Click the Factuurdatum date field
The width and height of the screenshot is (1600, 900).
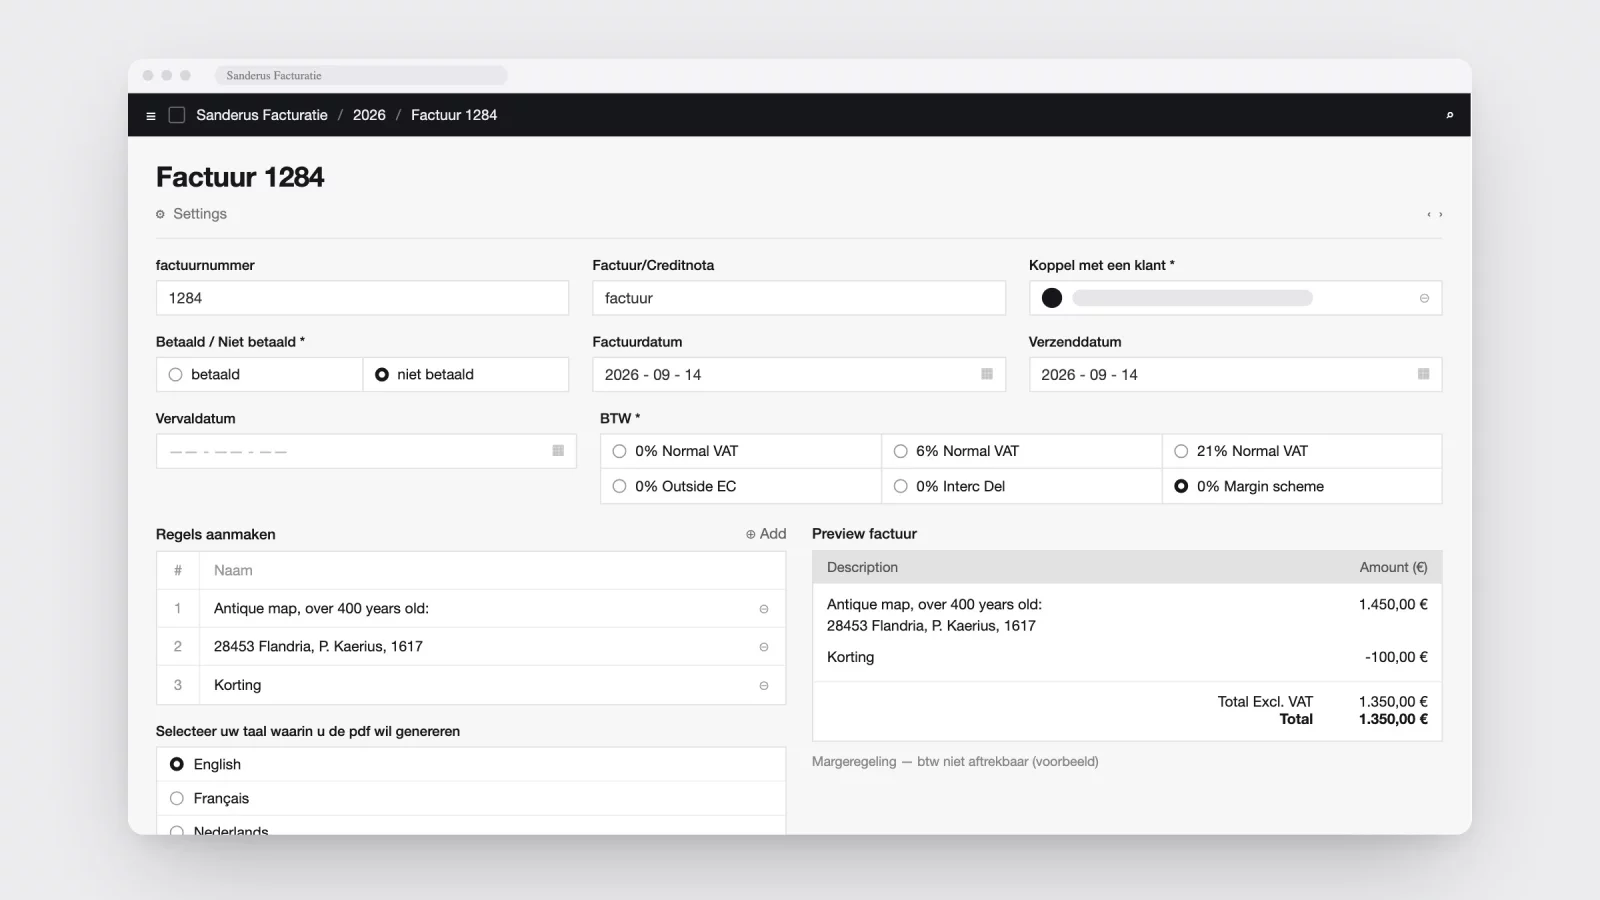click(x=799, y=375)
